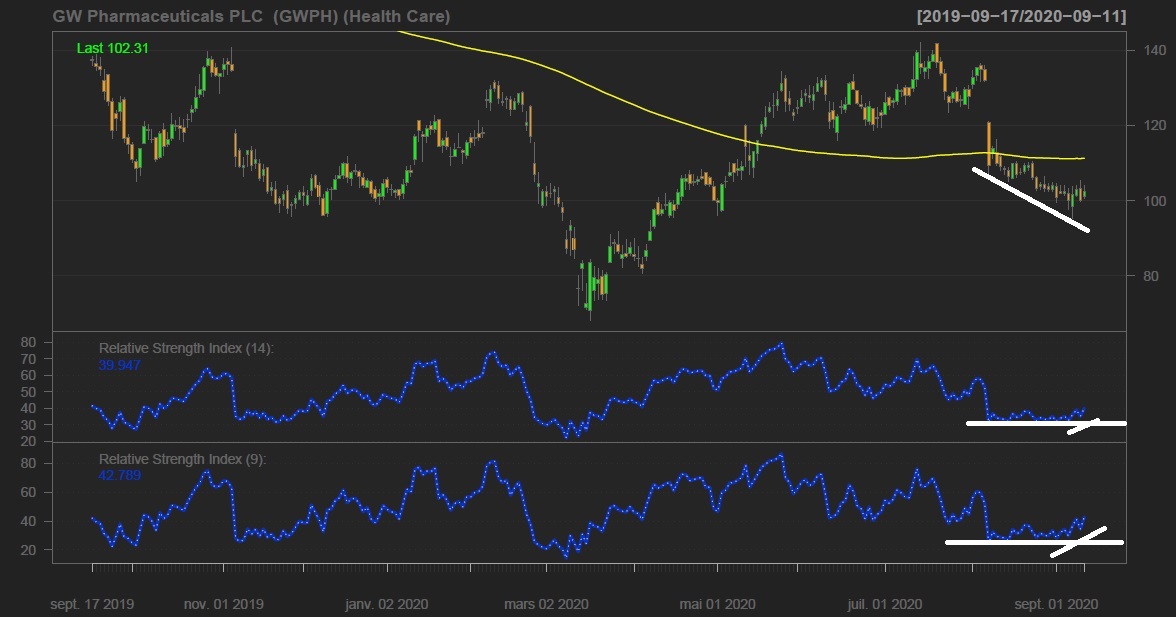Click the 50 level on RSI 14 axis

click(28, 392)
